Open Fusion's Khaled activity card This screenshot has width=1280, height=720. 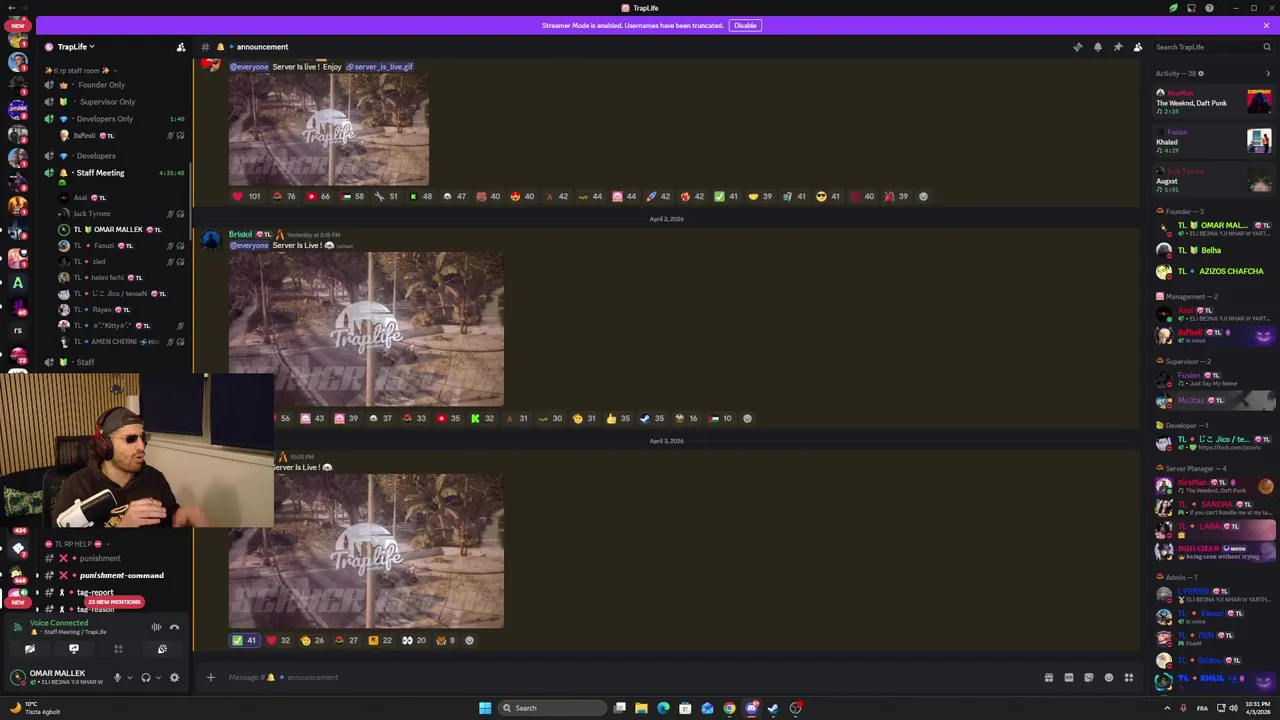pos(1214,141)
